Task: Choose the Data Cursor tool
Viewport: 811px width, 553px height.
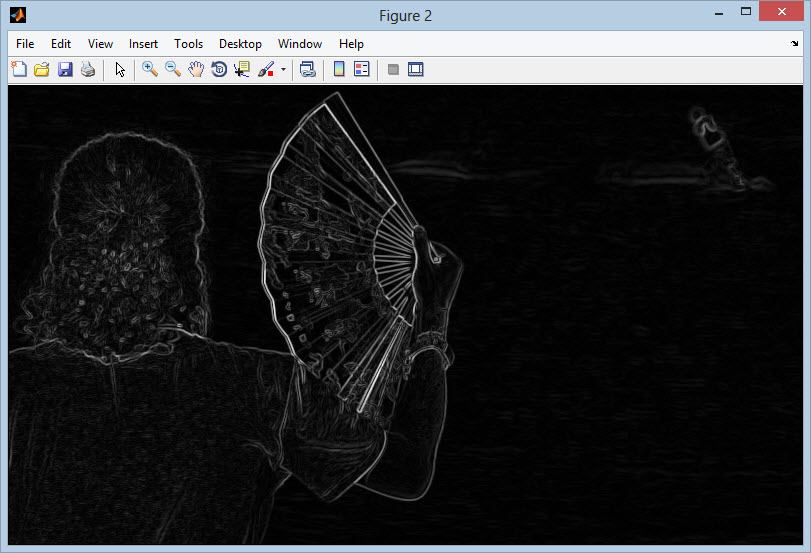Action: click(242, 69)
